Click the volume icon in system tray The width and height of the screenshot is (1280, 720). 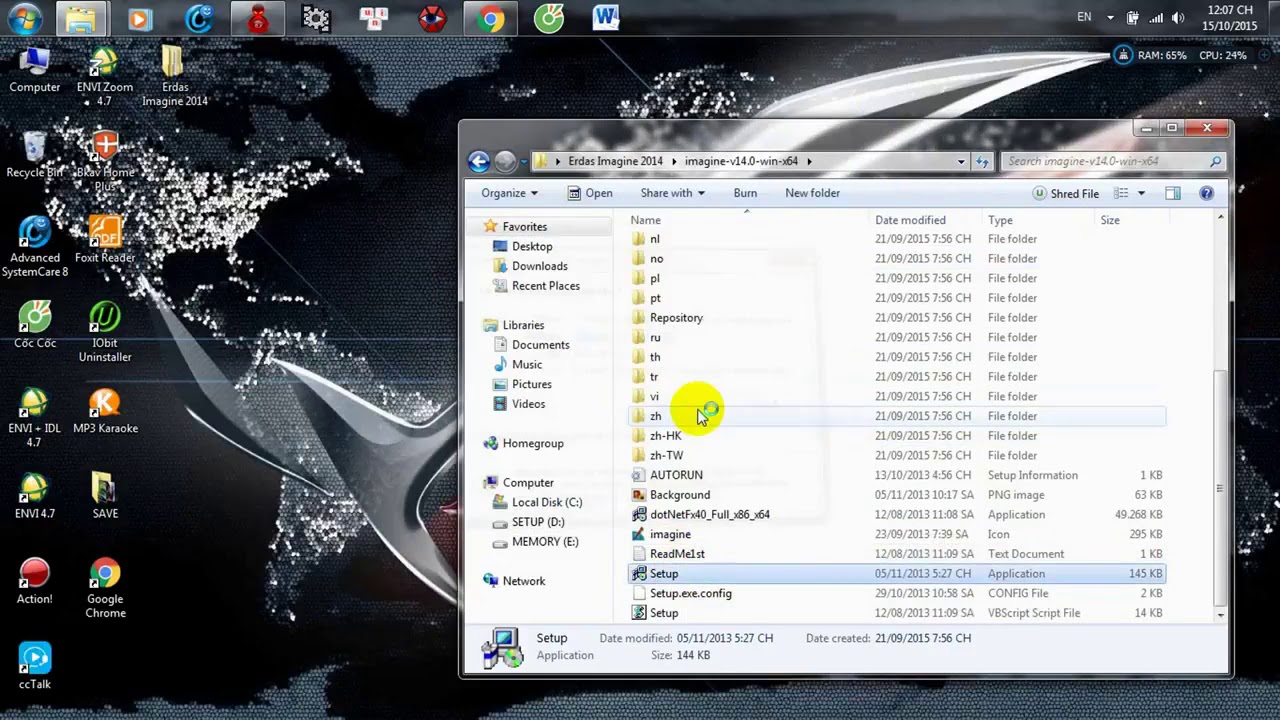click(x=1178, y=18)
